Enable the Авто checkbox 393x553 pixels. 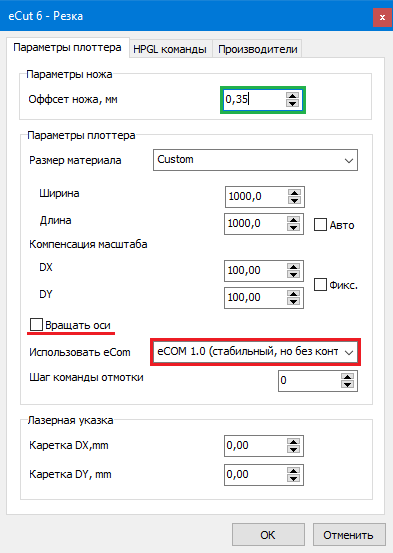click(320, 225)
